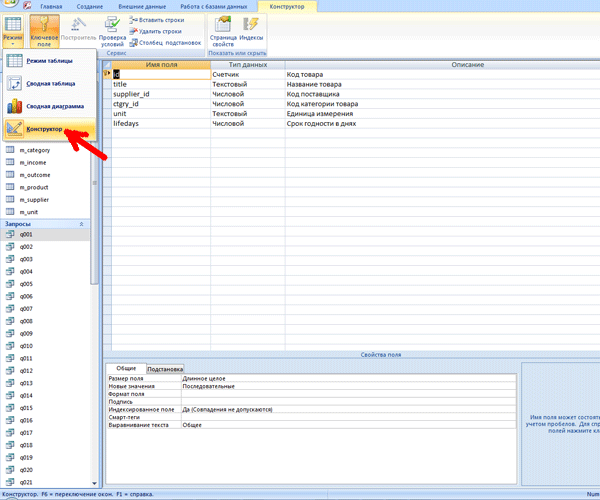
Task: Switch to the Общие properties tab
Action: coord(126,368)
